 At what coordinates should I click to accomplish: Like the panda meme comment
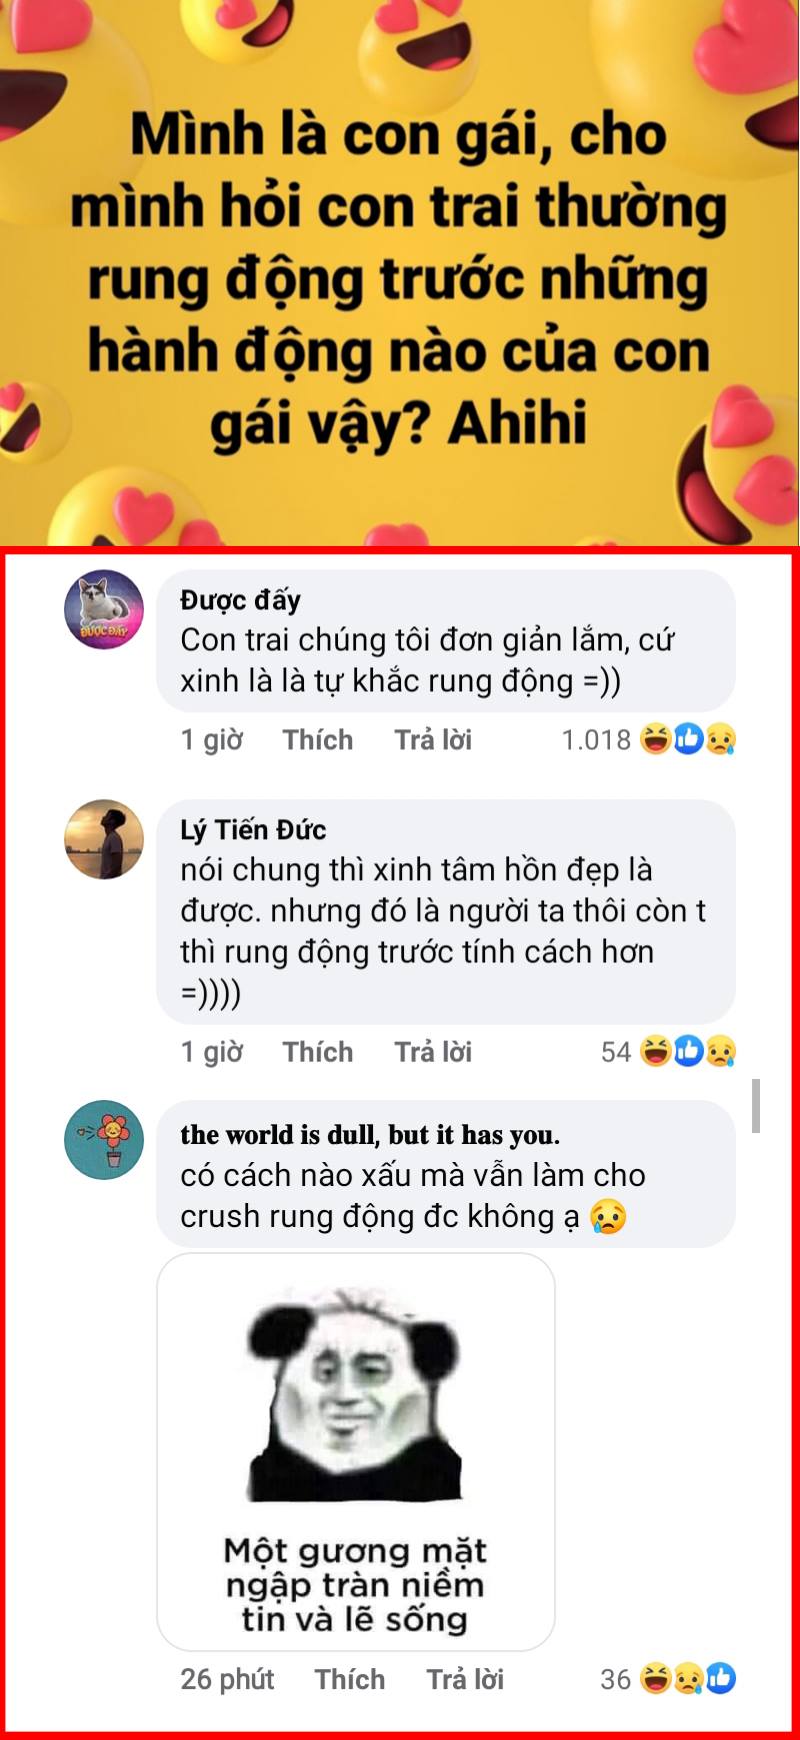coord(350,1679)
